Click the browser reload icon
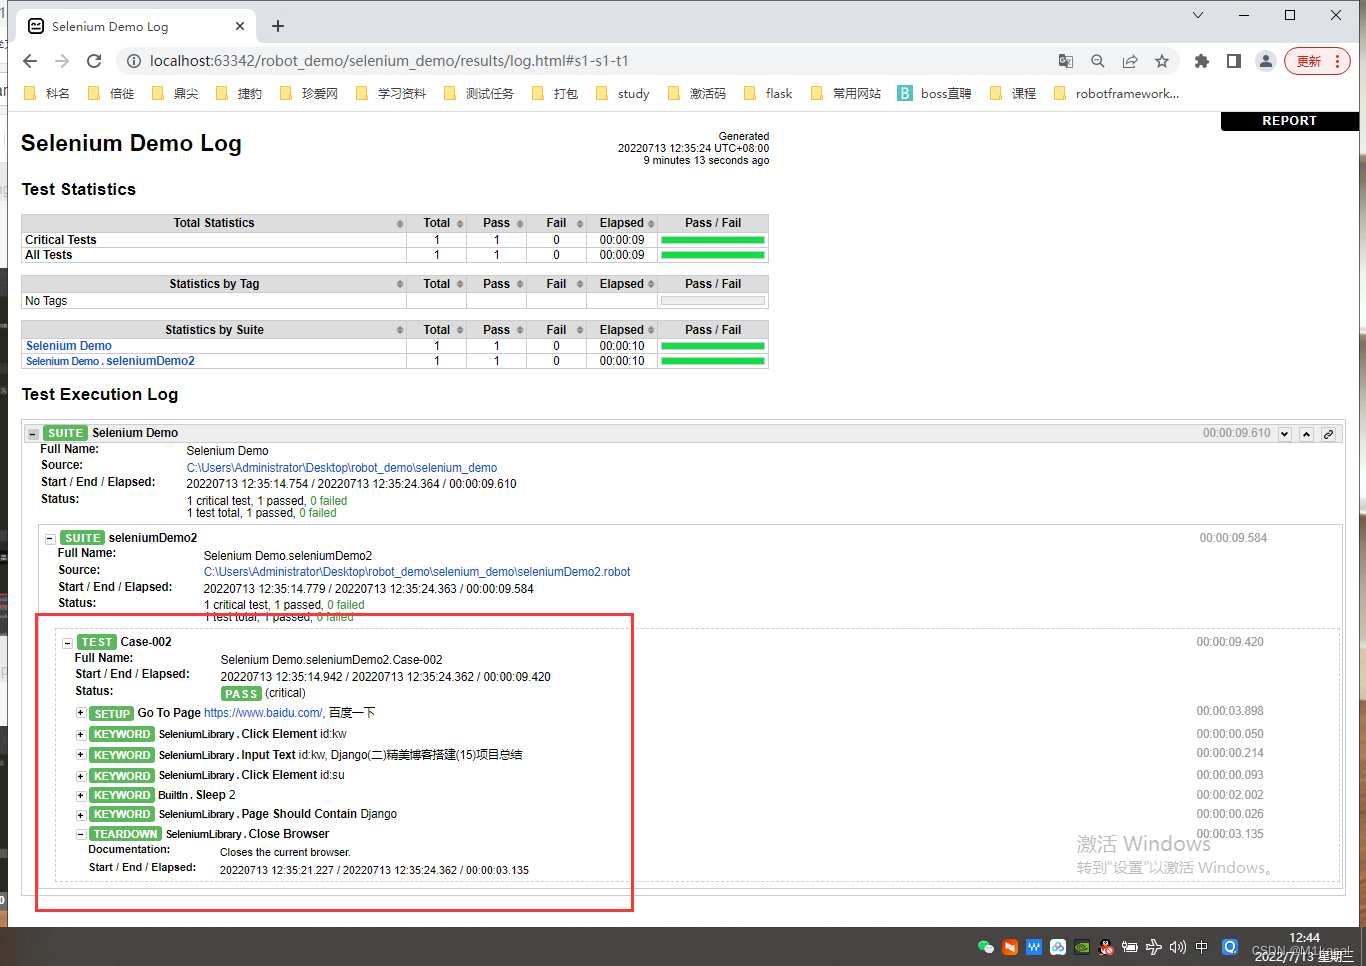 tap(94, 61)
